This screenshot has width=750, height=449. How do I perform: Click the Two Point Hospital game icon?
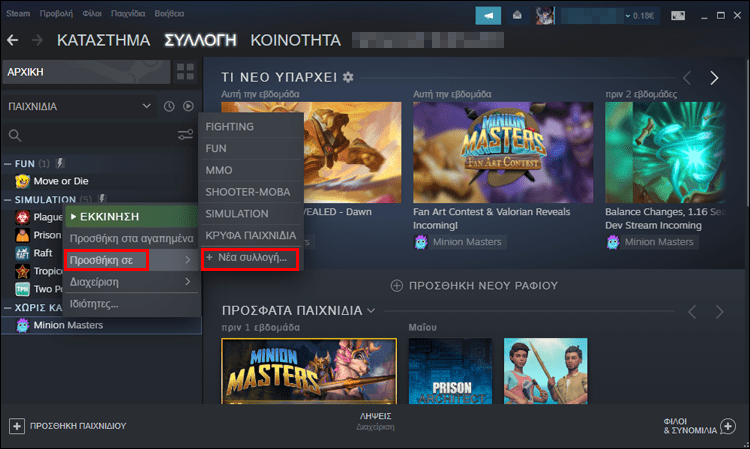click(22, 289)
